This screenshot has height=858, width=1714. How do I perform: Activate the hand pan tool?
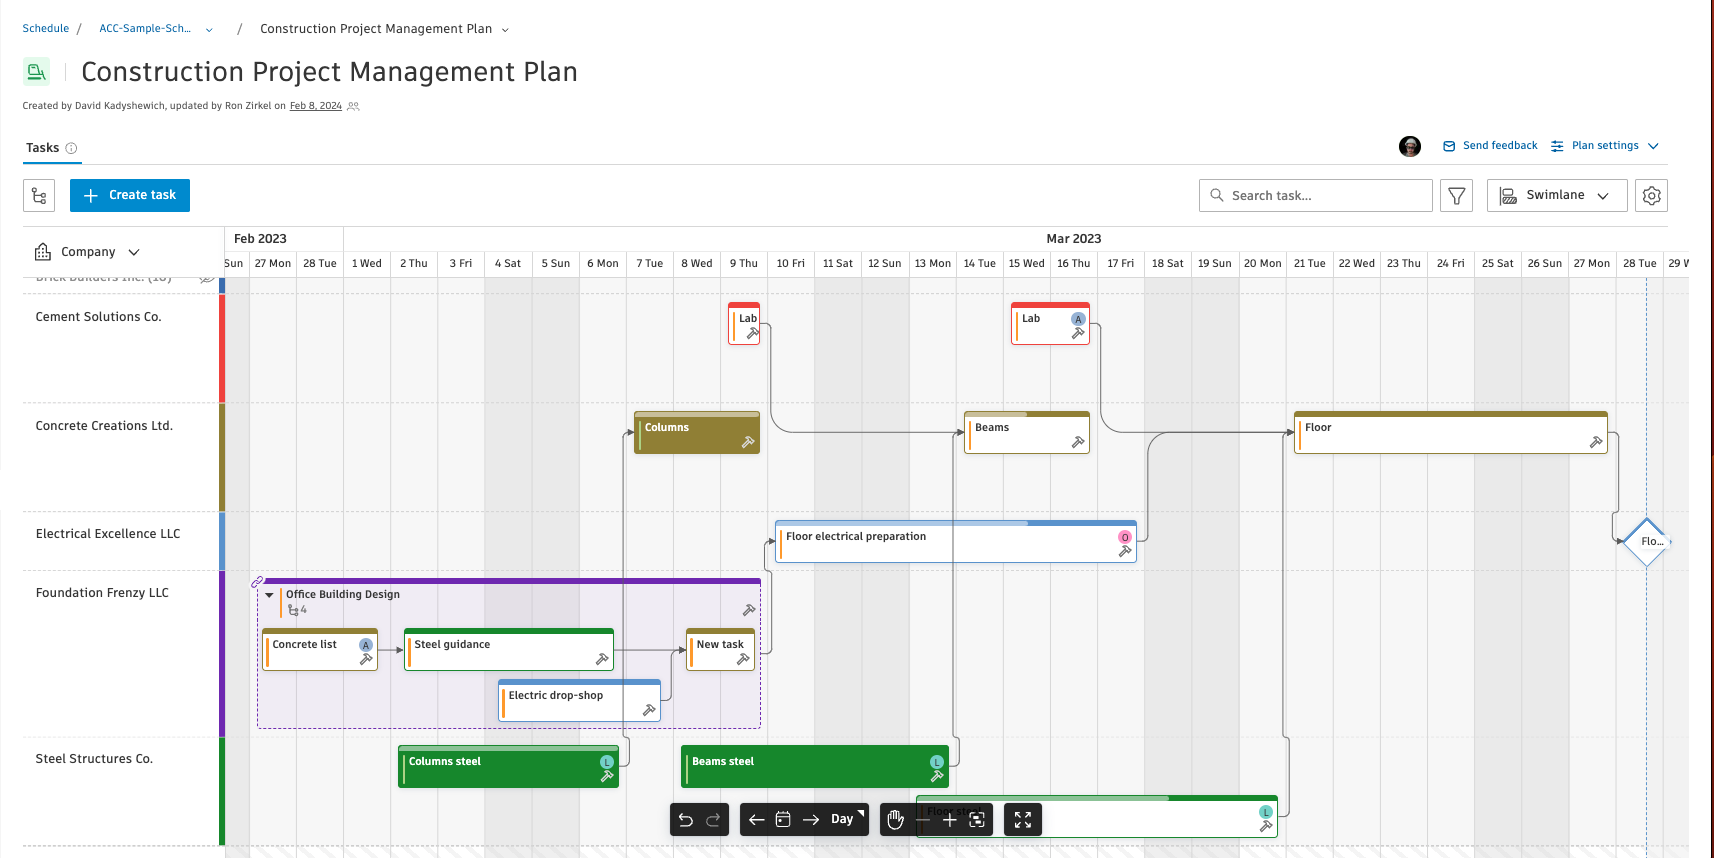[x=896, y=820]
